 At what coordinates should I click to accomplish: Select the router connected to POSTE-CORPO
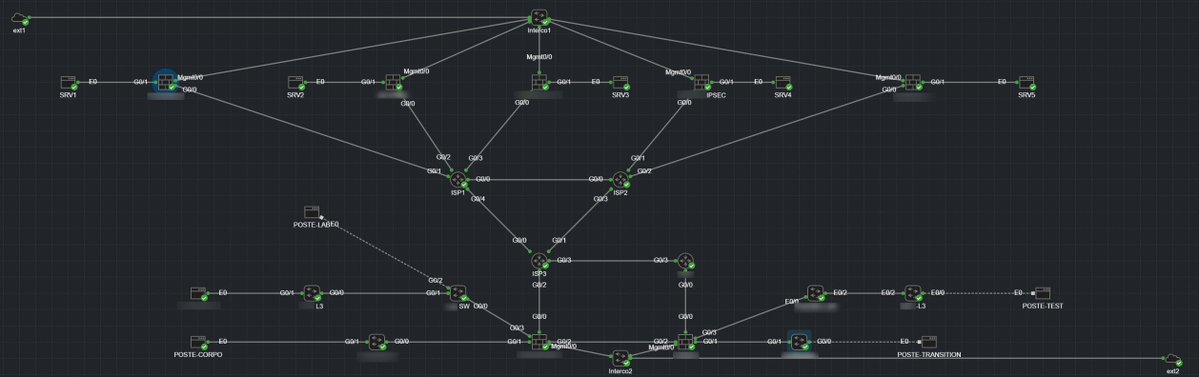(x=377, y=342)
